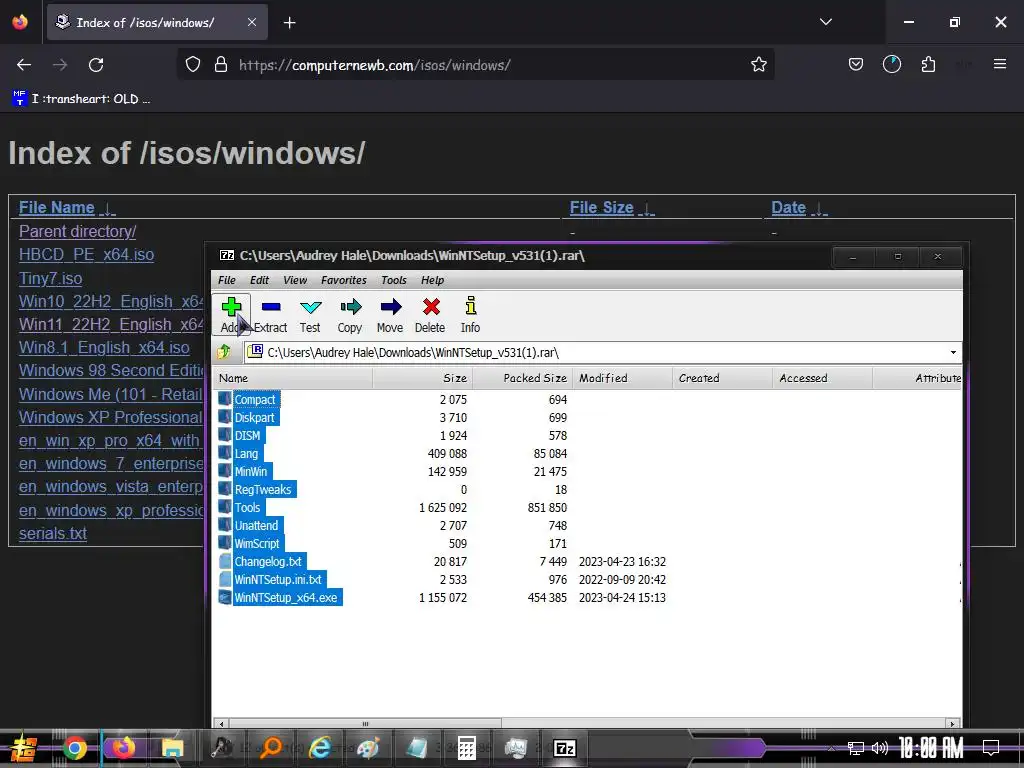Click the Move toolbar icon
The image size is (1024, 768).
[390, 314]
